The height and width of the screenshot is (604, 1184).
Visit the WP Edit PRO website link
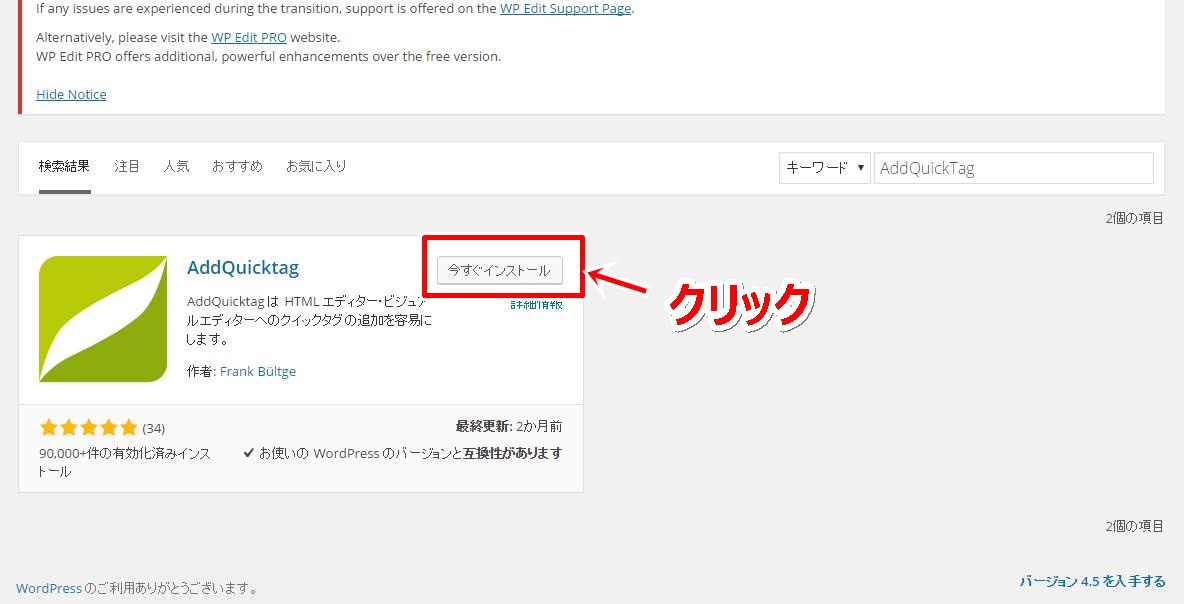point(248,37)
